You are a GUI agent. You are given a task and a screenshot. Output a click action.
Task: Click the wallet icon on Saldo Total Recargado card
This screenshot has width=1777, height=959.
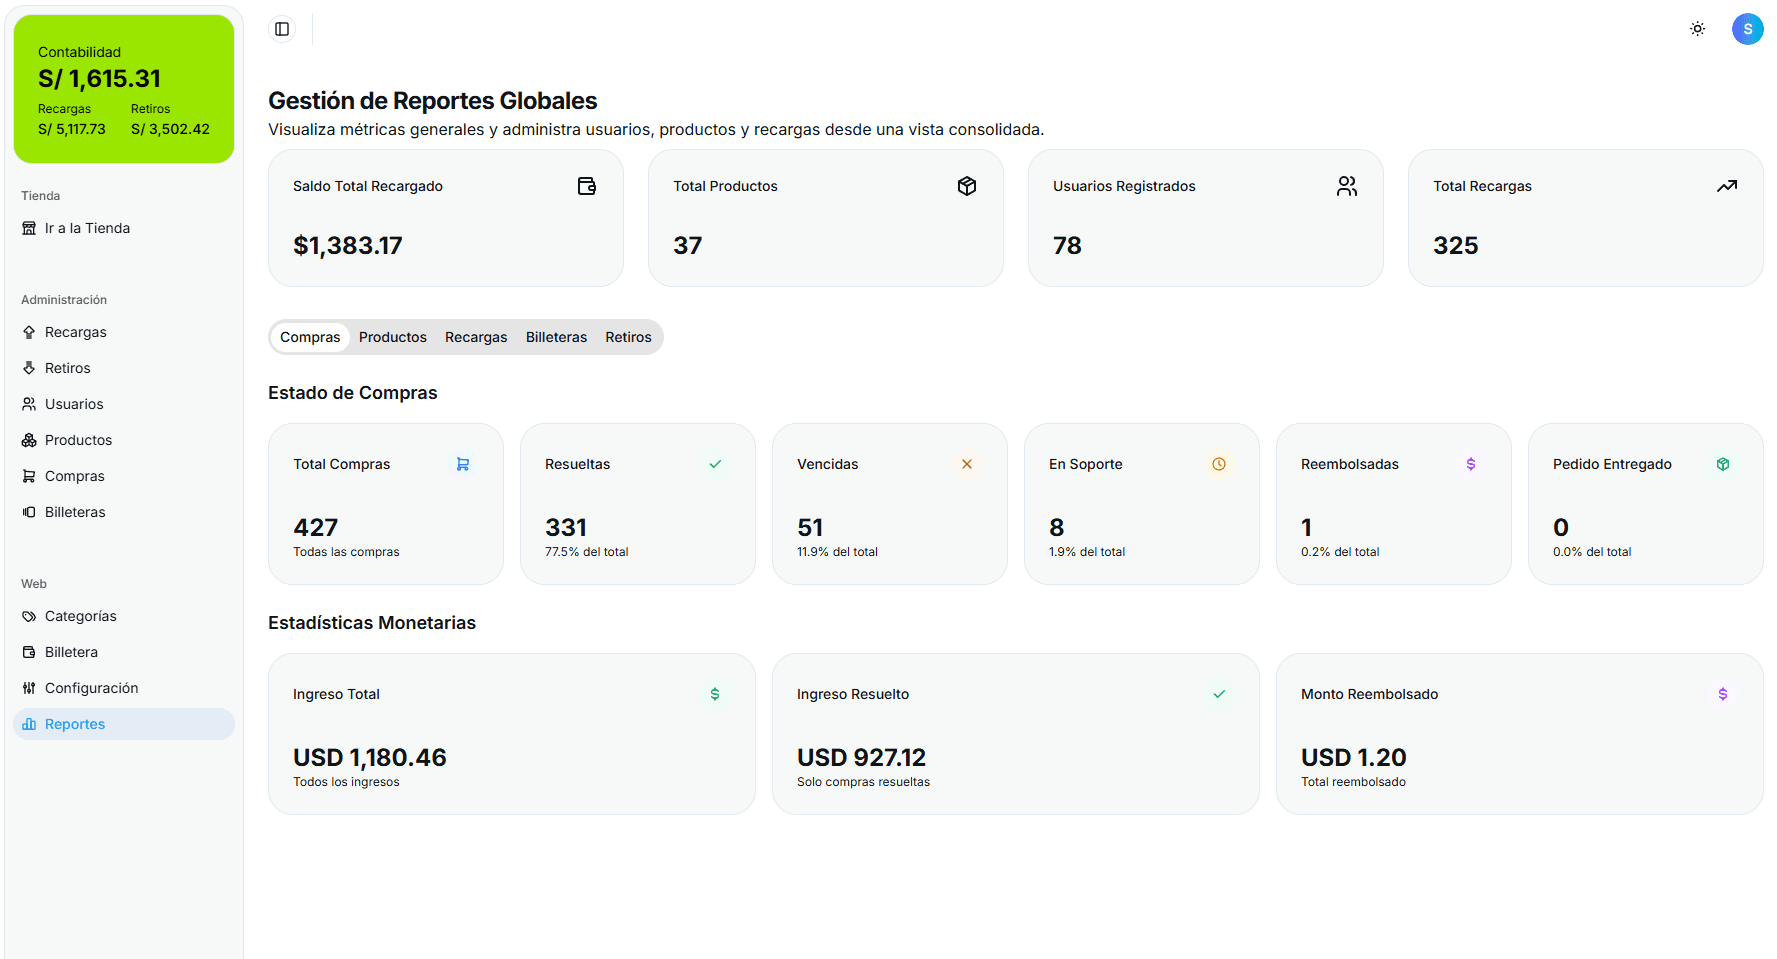click(x=587, y=185)
